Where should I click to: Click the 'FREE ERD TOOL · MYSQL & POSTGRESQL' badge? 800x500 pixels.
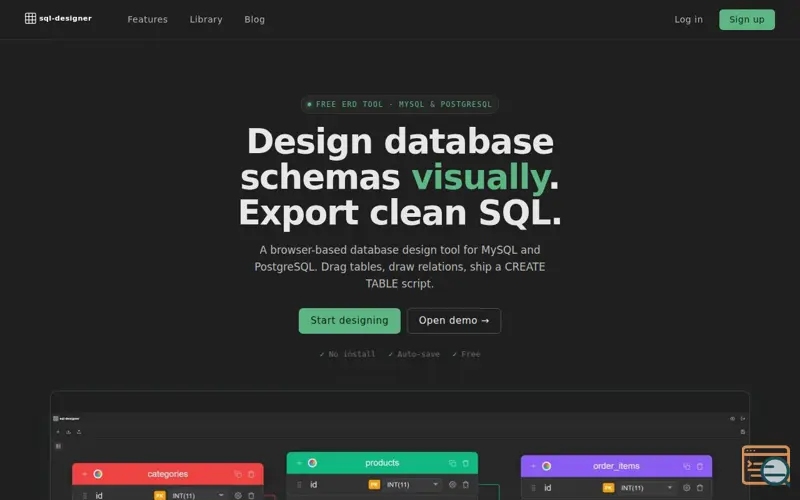tap(399, 104)
